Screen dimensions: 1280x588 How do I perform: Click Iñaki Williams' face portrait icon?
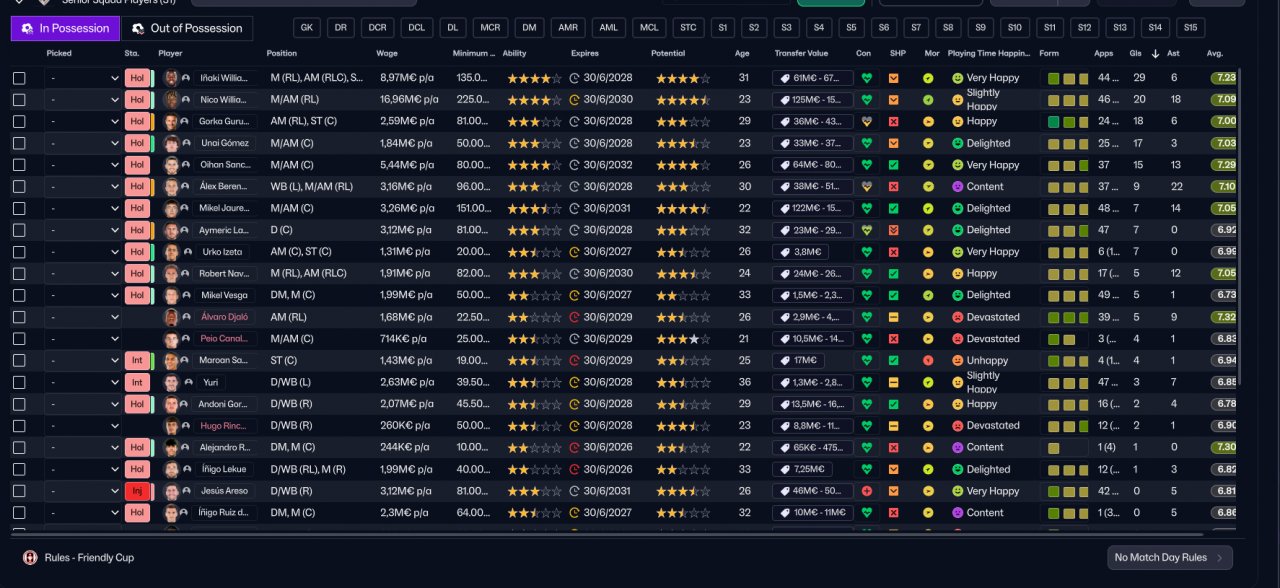tap(171, 78)
